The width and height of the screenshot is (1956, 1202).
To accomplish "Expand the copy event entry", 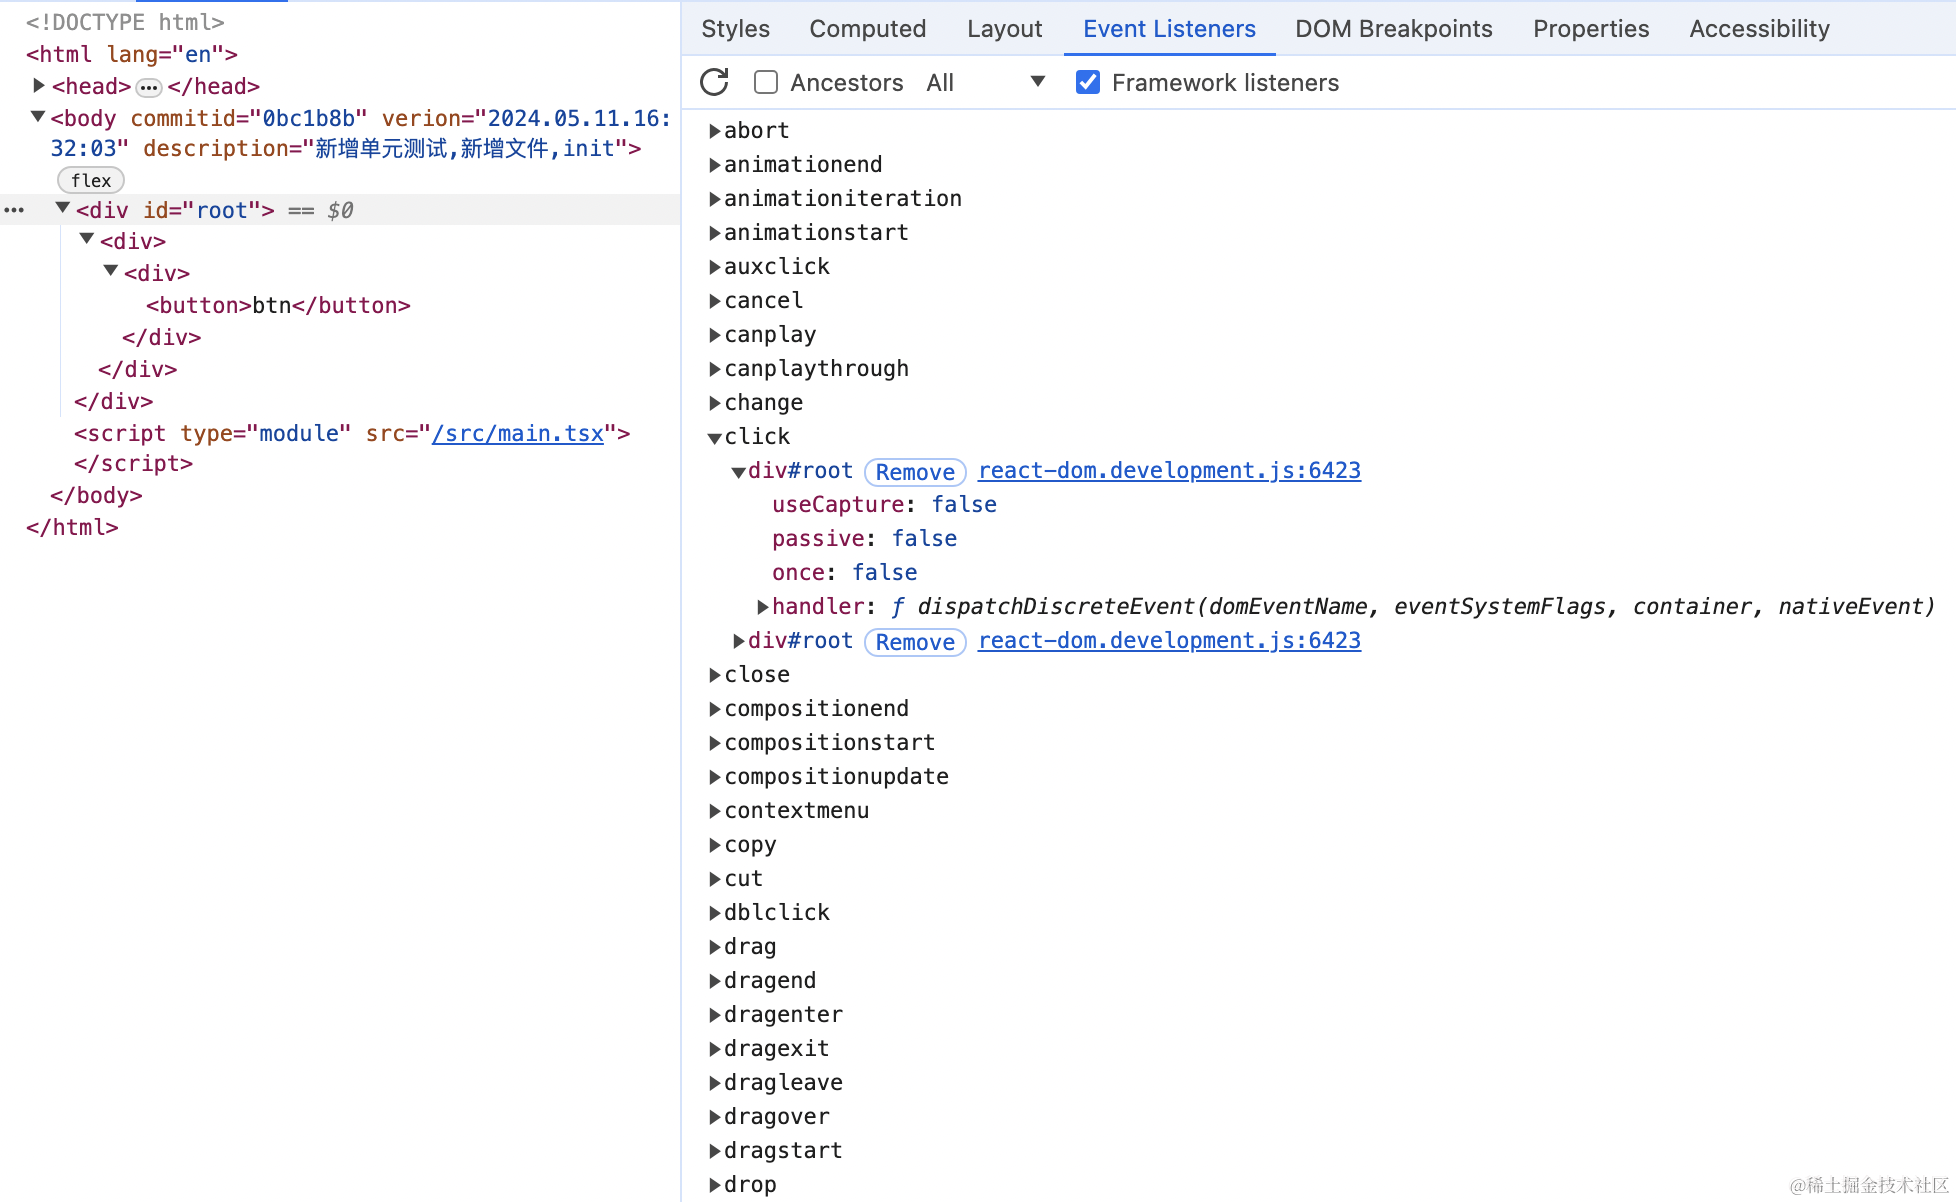I will (715, 845).
